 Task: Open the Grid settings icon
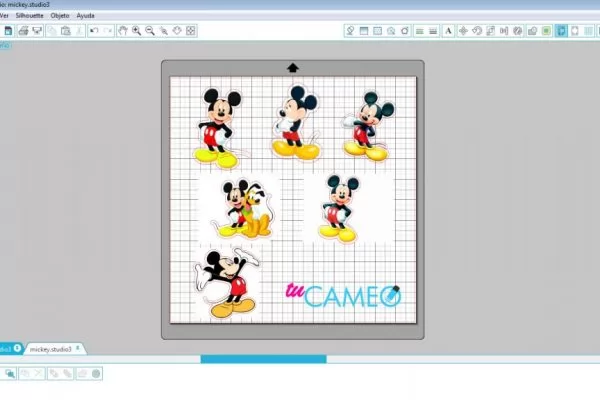[589, 31]
